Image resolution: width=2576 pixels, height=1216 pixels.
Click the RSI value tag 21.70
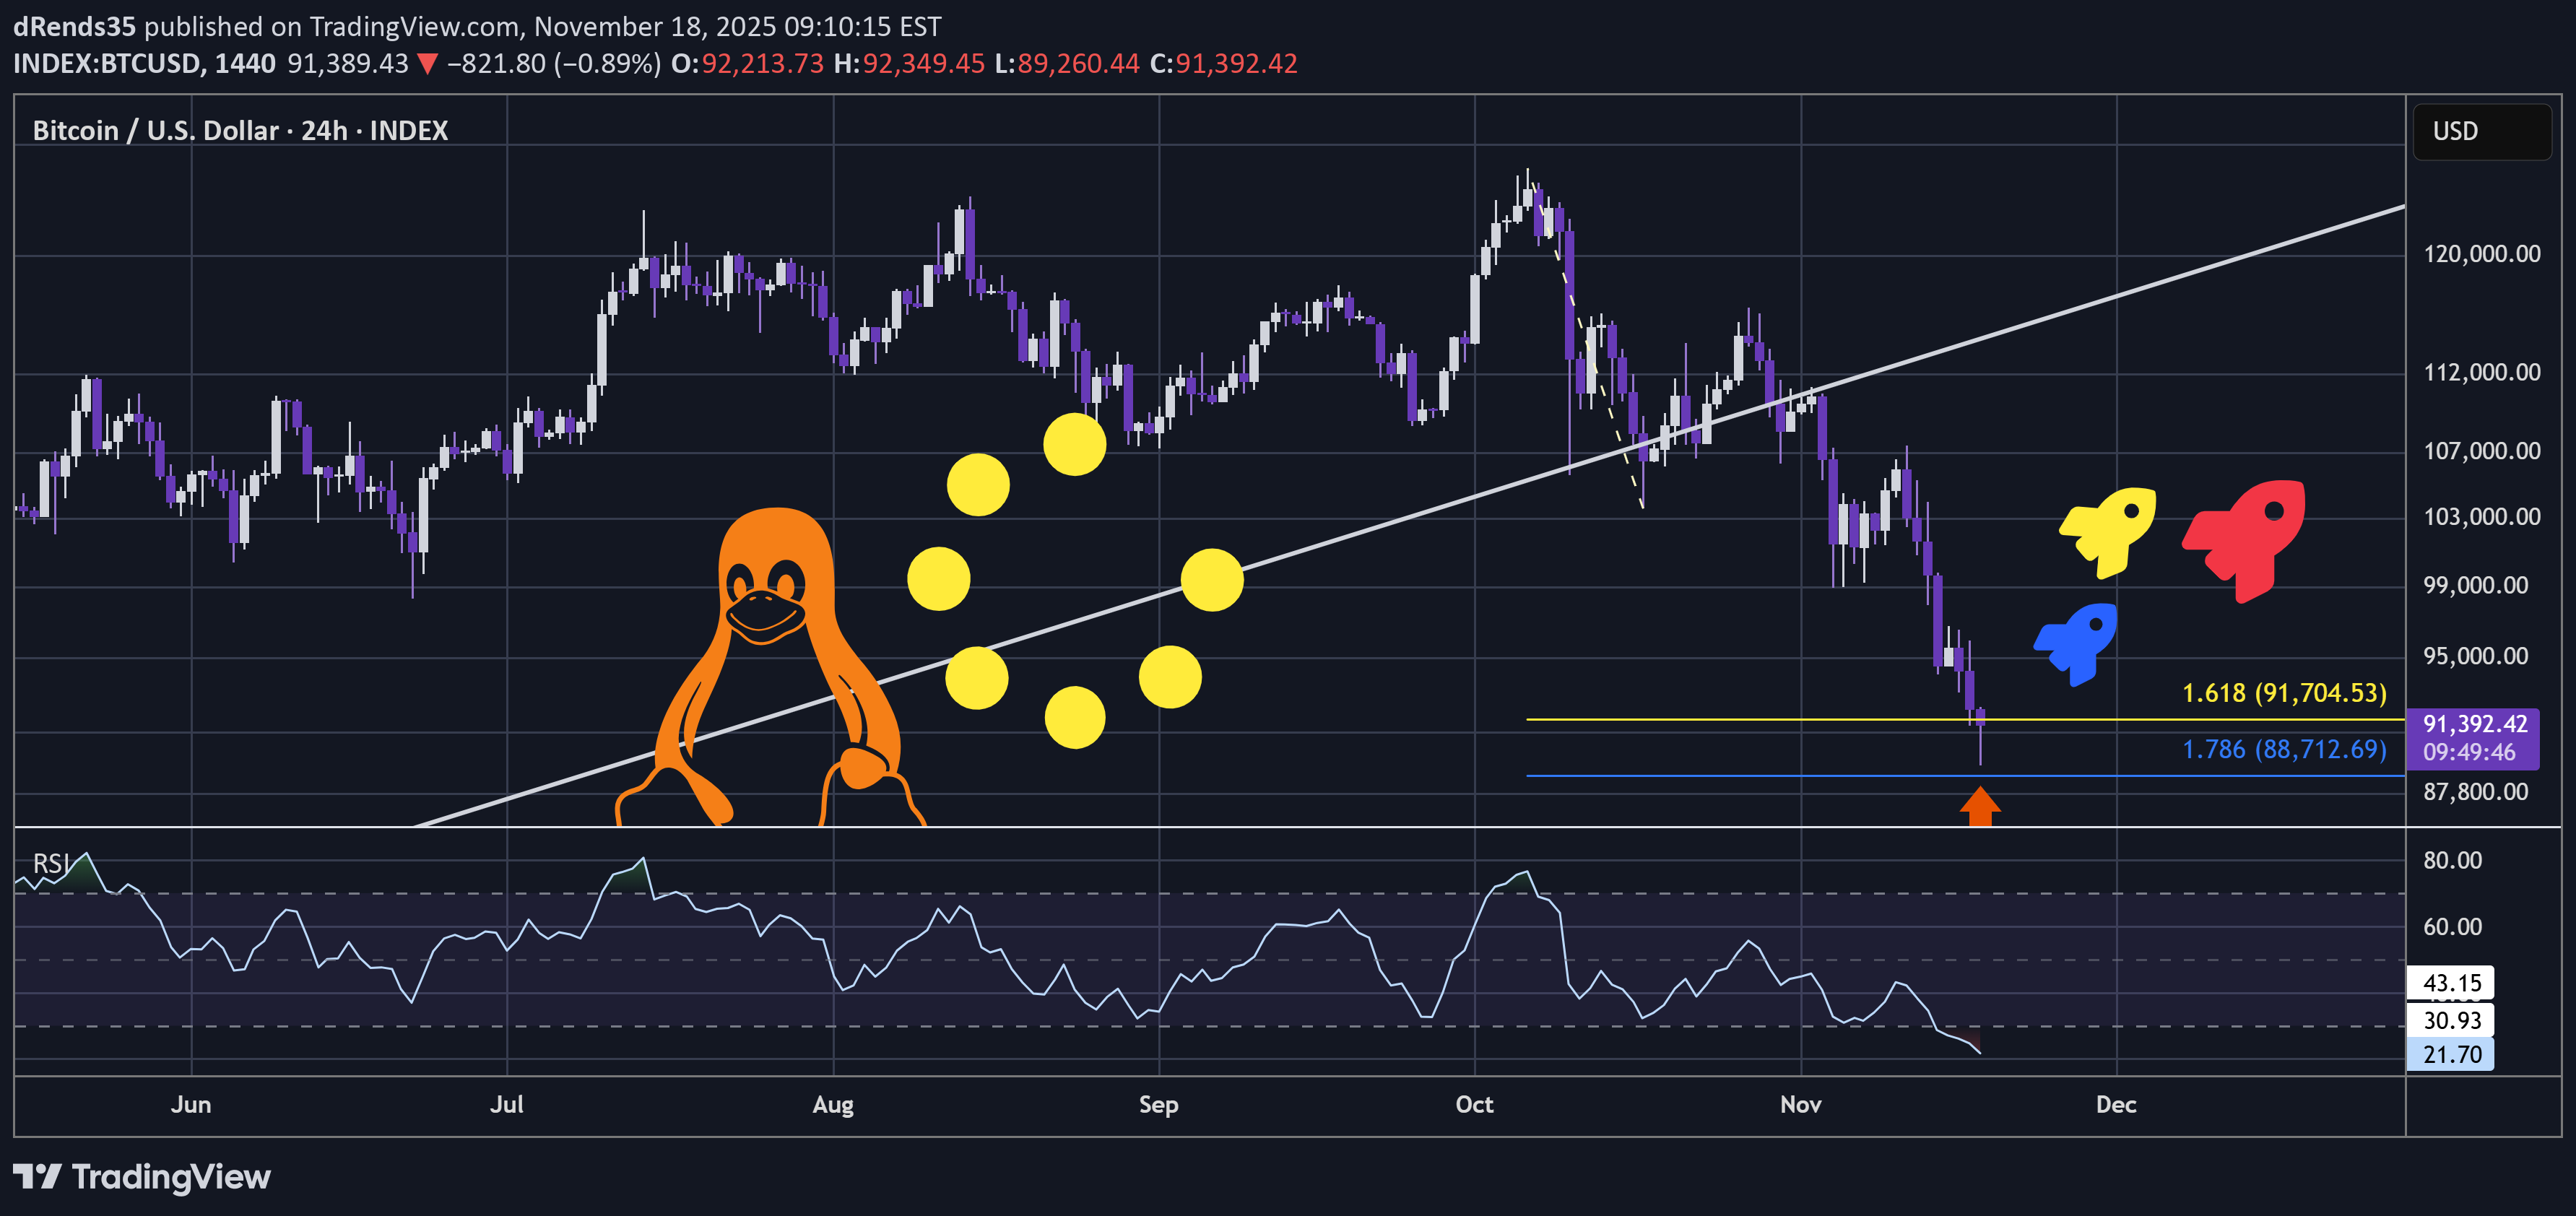coord(2450,1054)
